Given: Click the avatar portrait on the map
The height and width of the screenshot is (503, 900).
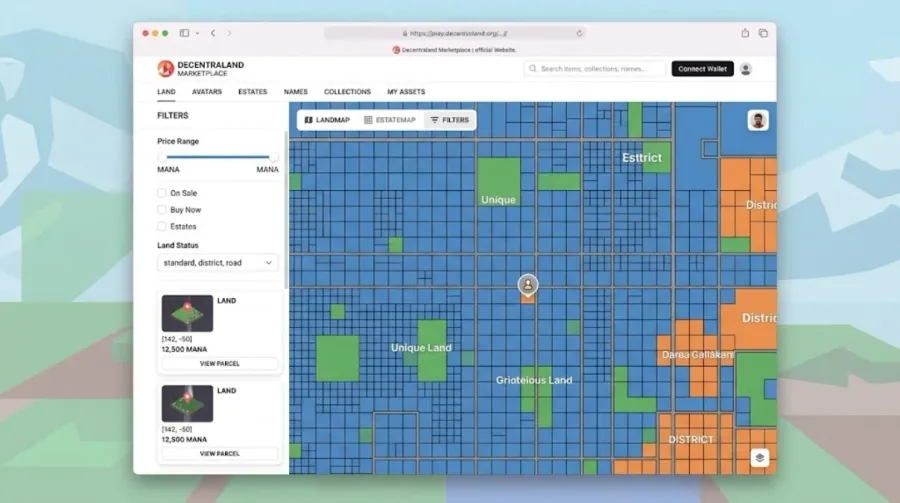Looking at the screenshot, I should (x=758, y=121).
